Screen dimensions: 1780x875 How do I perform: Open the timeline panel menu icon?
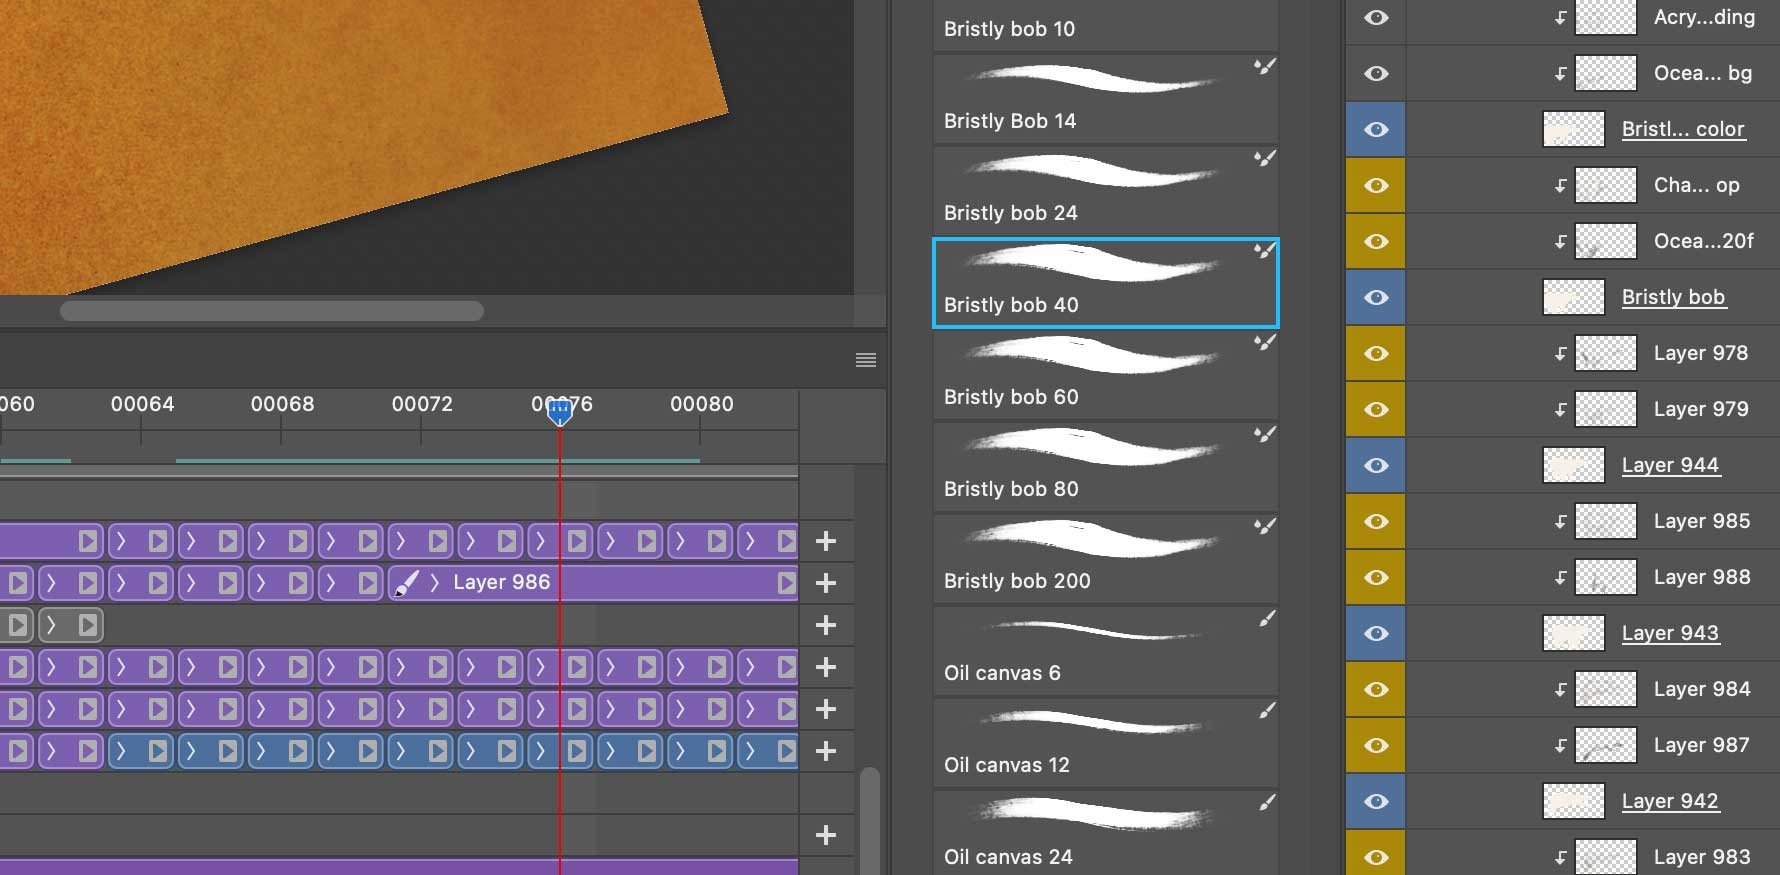coord(866,360)
